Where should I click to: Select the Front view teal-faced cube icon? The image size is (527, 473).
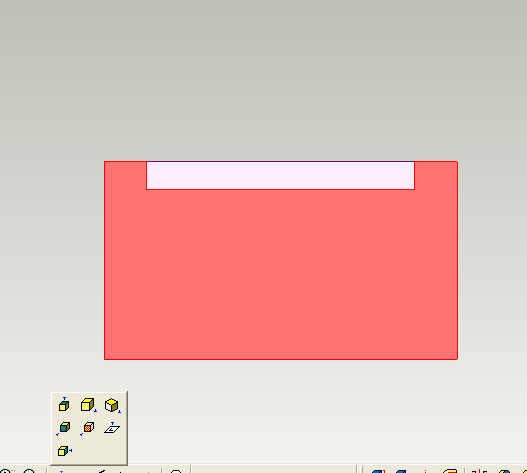tap(64, 428)
